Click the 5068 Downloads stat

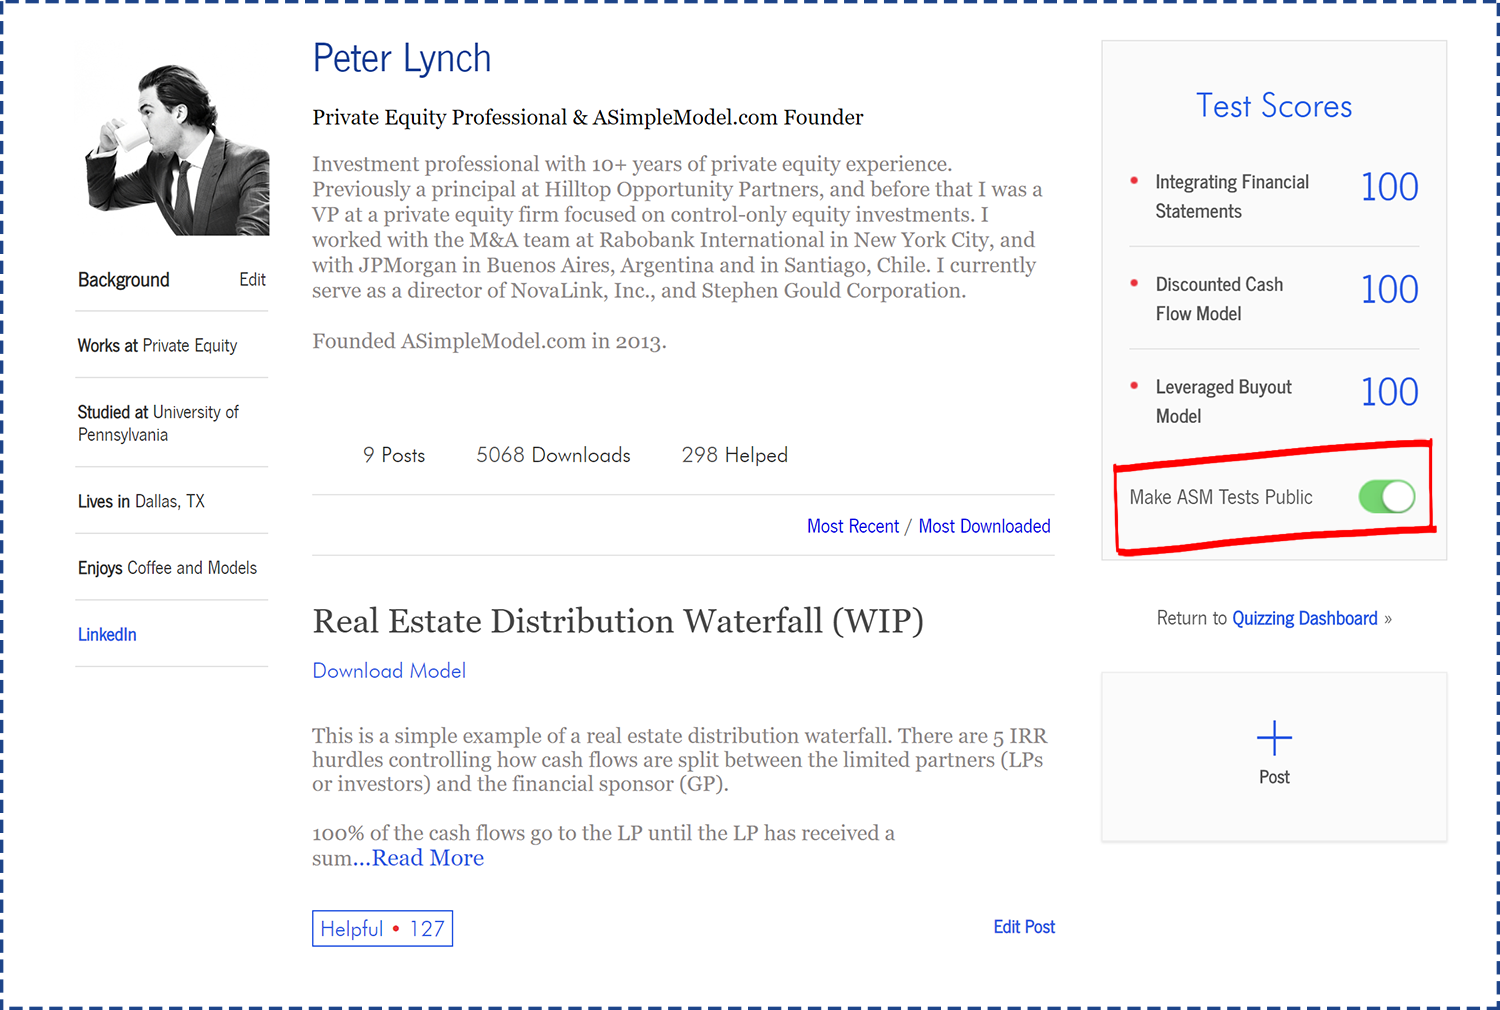click(x=553, y=456)
